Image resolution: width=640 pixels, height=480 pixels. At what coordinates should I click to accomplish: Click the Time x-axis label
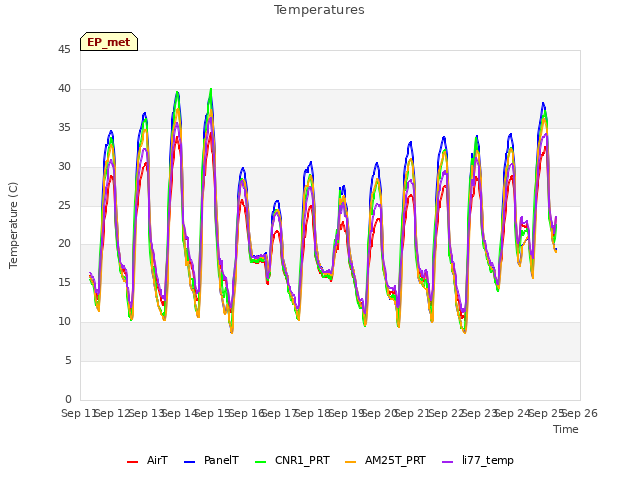pyautogui.click(x=566, y=429)
